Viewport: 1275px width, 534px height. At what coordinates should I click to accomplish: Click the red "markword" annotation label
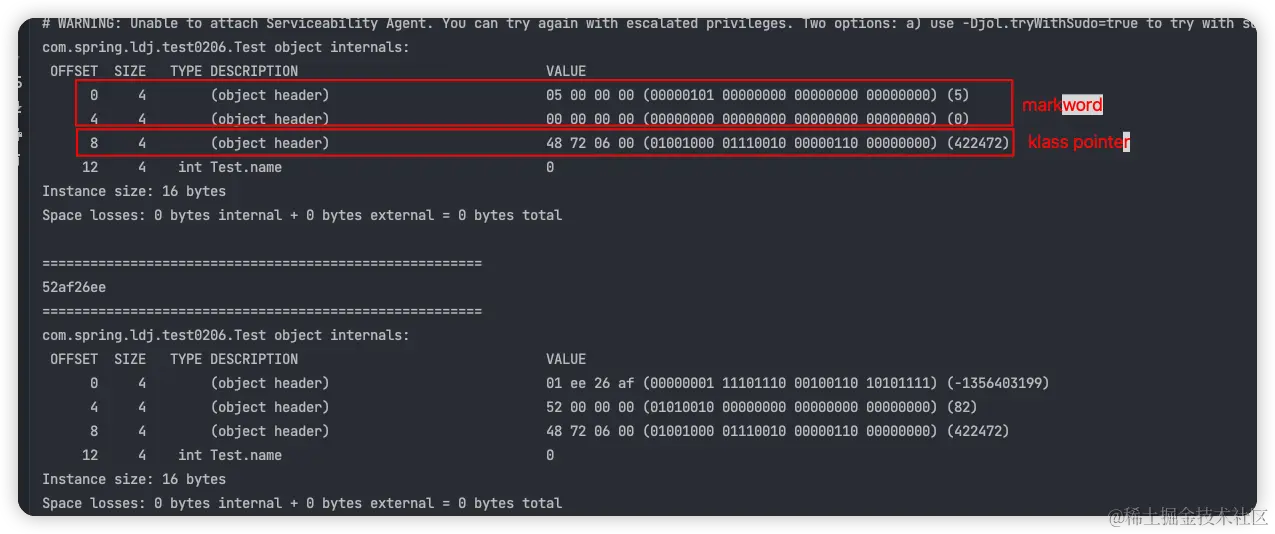click(1062, 105)
